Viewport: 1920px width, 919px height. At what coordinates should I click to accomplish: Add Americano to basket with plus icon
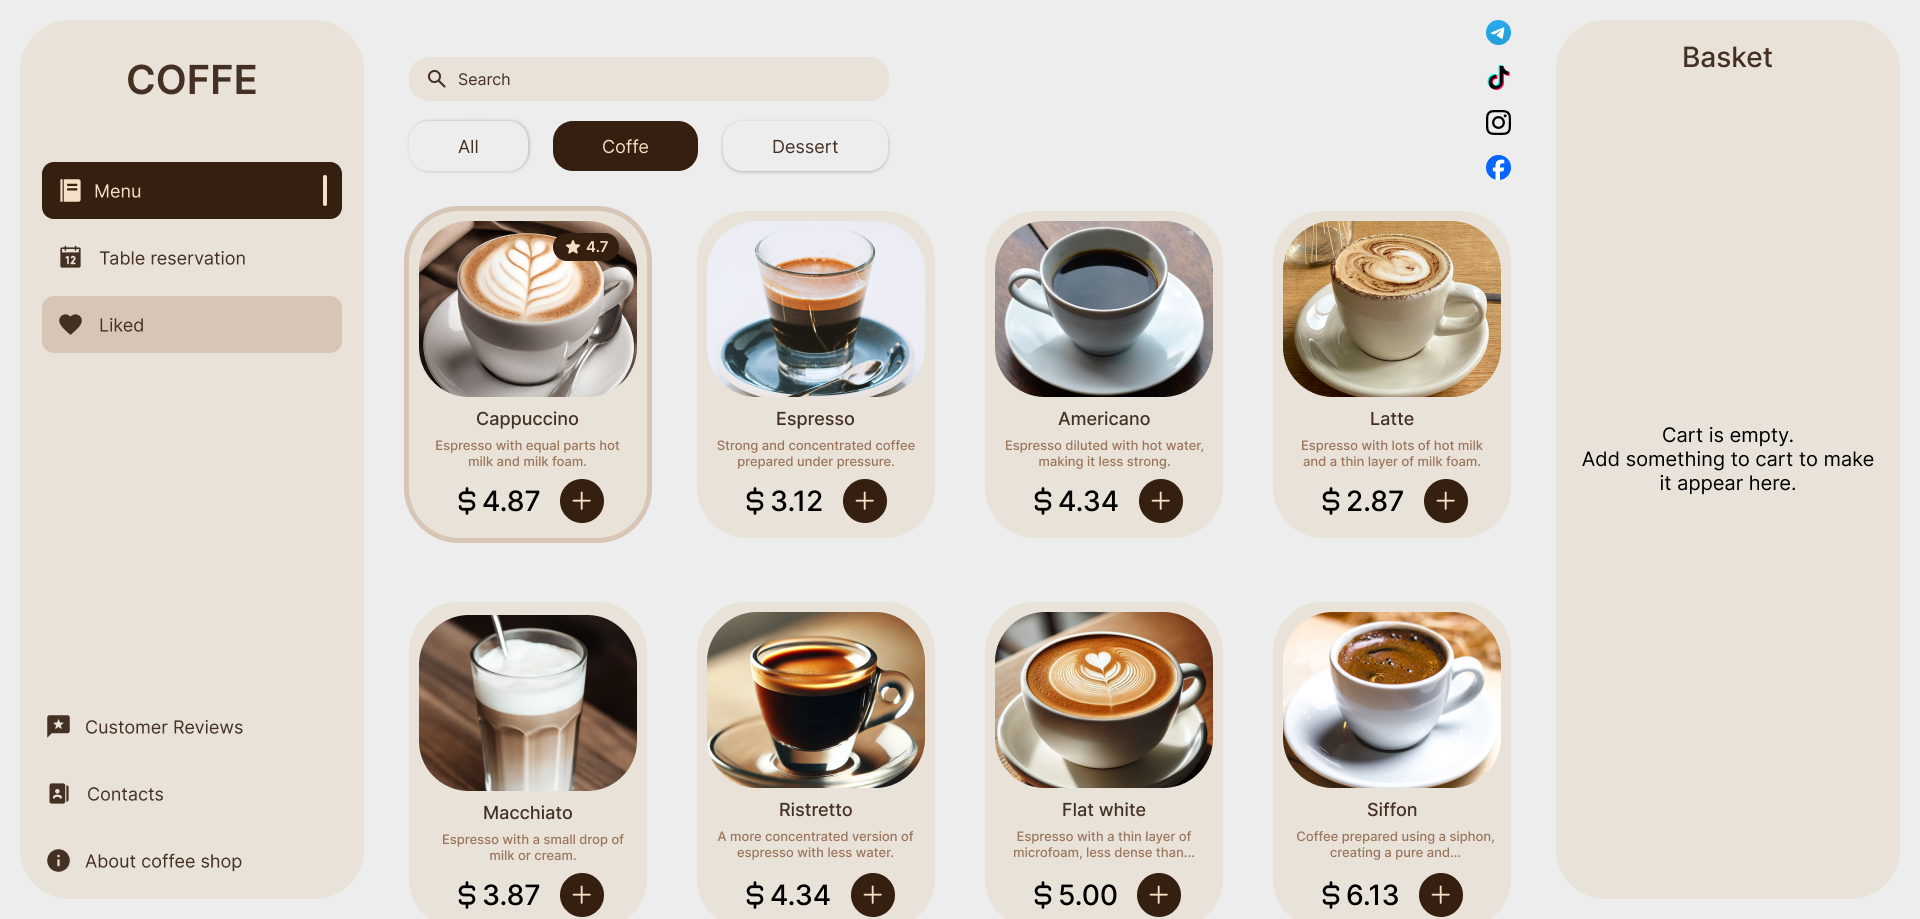(x=1161, y=500)
